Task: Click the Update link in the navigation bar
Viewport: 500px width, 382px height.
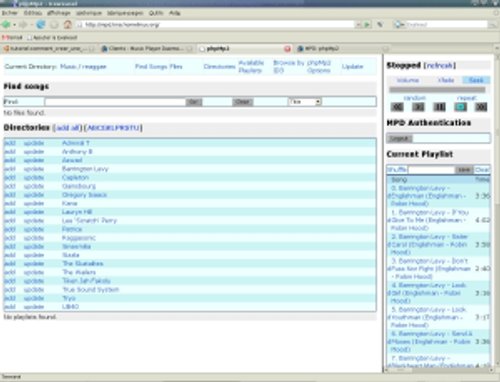Action: pos(352,67)
